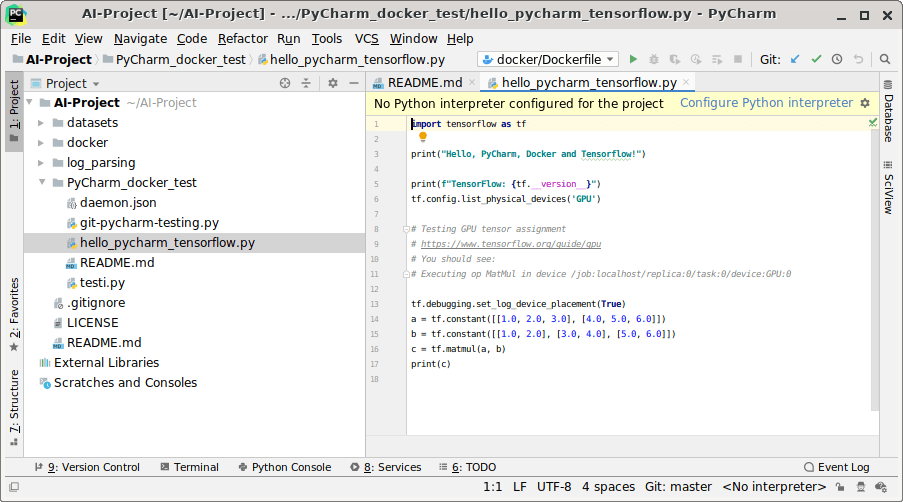Screen dimensions: 903x502
Task: Click the Stop square icon
Action: coord(738,59)
